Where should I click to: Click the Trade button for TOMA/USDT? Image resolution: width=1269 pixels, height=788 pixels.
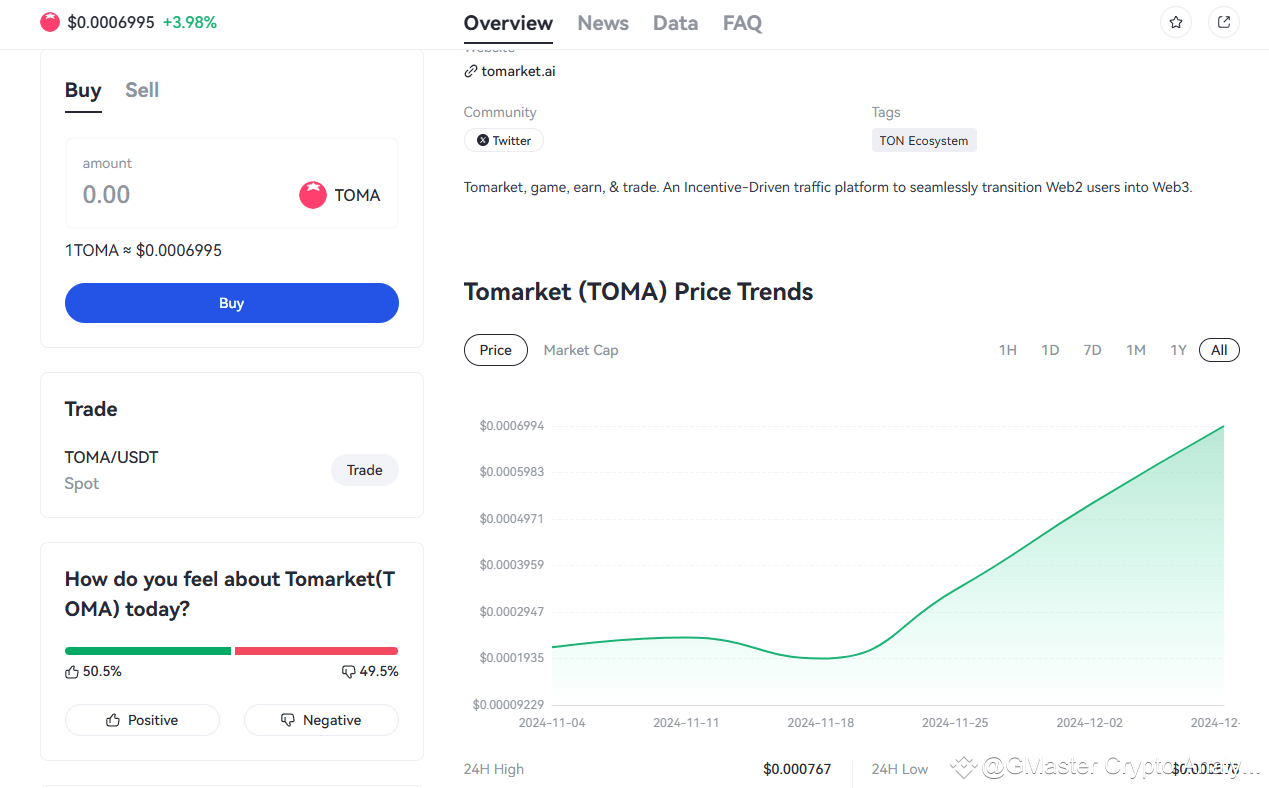[x=365, y=470]
